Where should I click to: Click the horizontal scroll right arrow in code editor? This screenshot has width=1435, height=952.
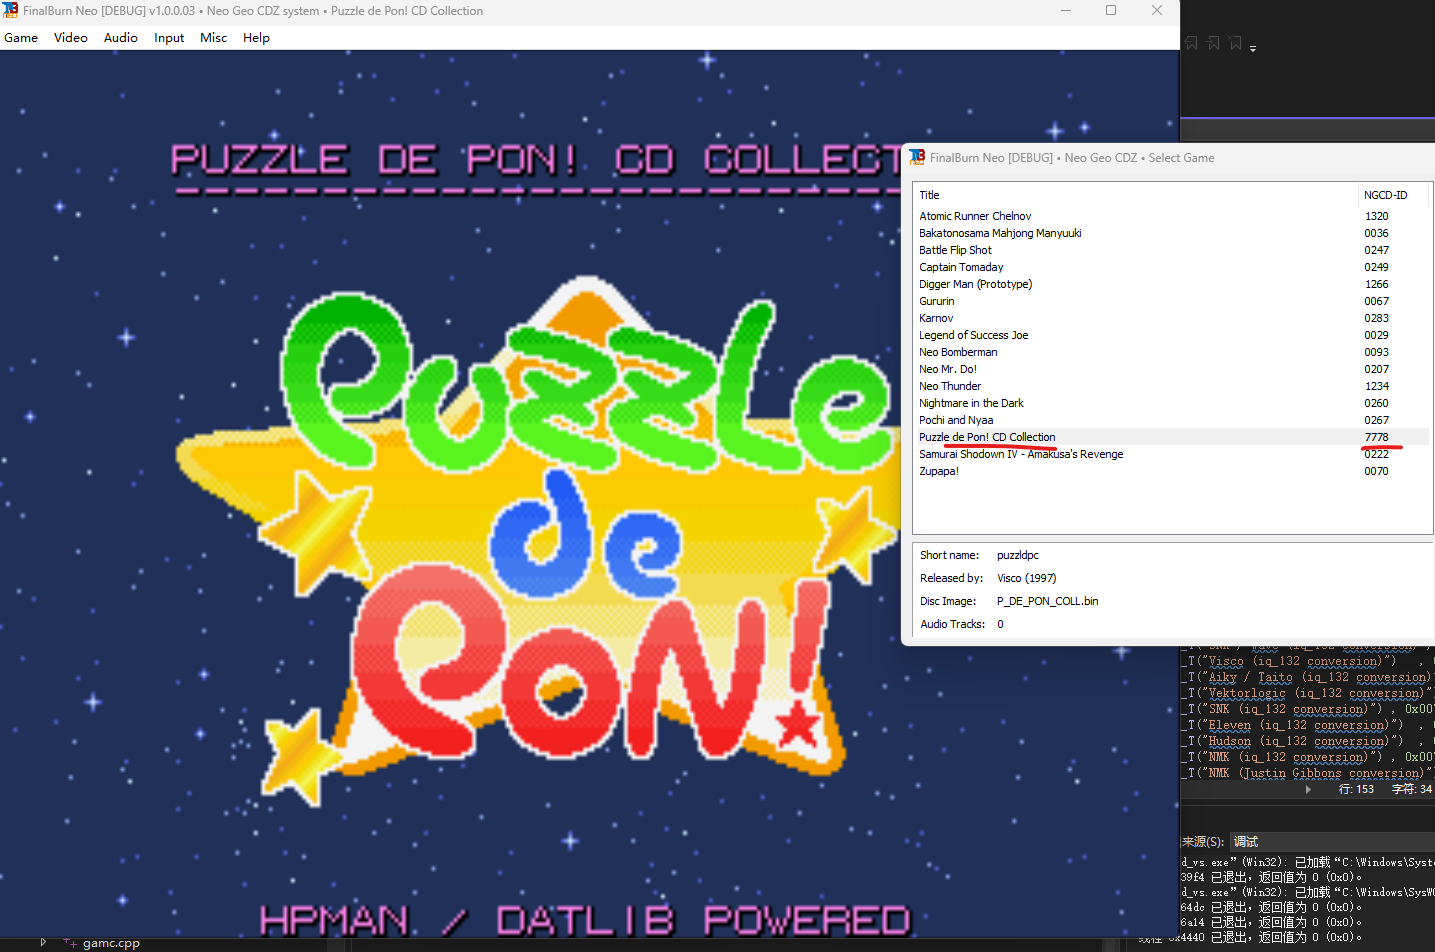click(x=1308, y=789)
